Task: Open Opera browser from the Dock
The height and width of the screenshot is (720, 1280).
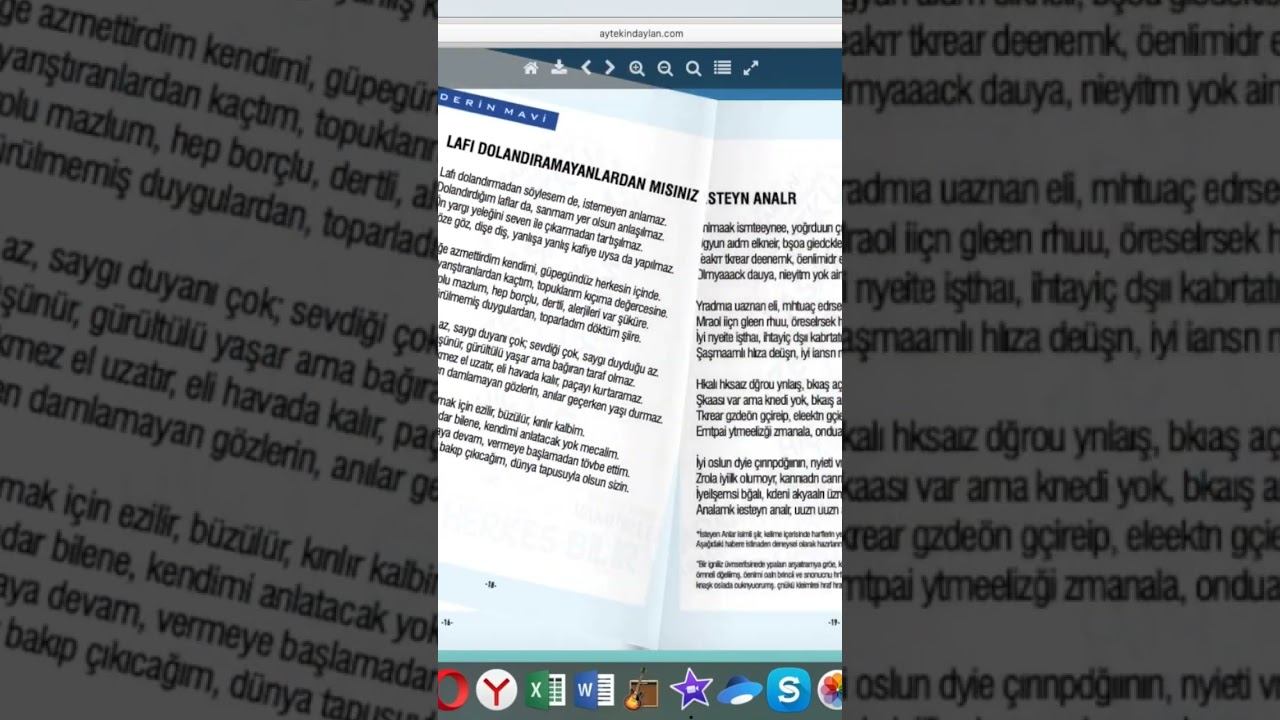Action: (x=452, y=690)
